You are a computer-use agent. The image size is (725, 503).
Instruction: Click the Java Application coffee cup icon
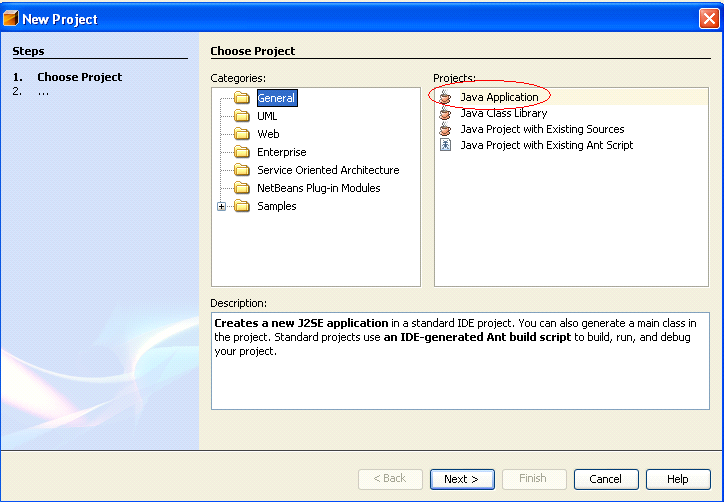445,97
